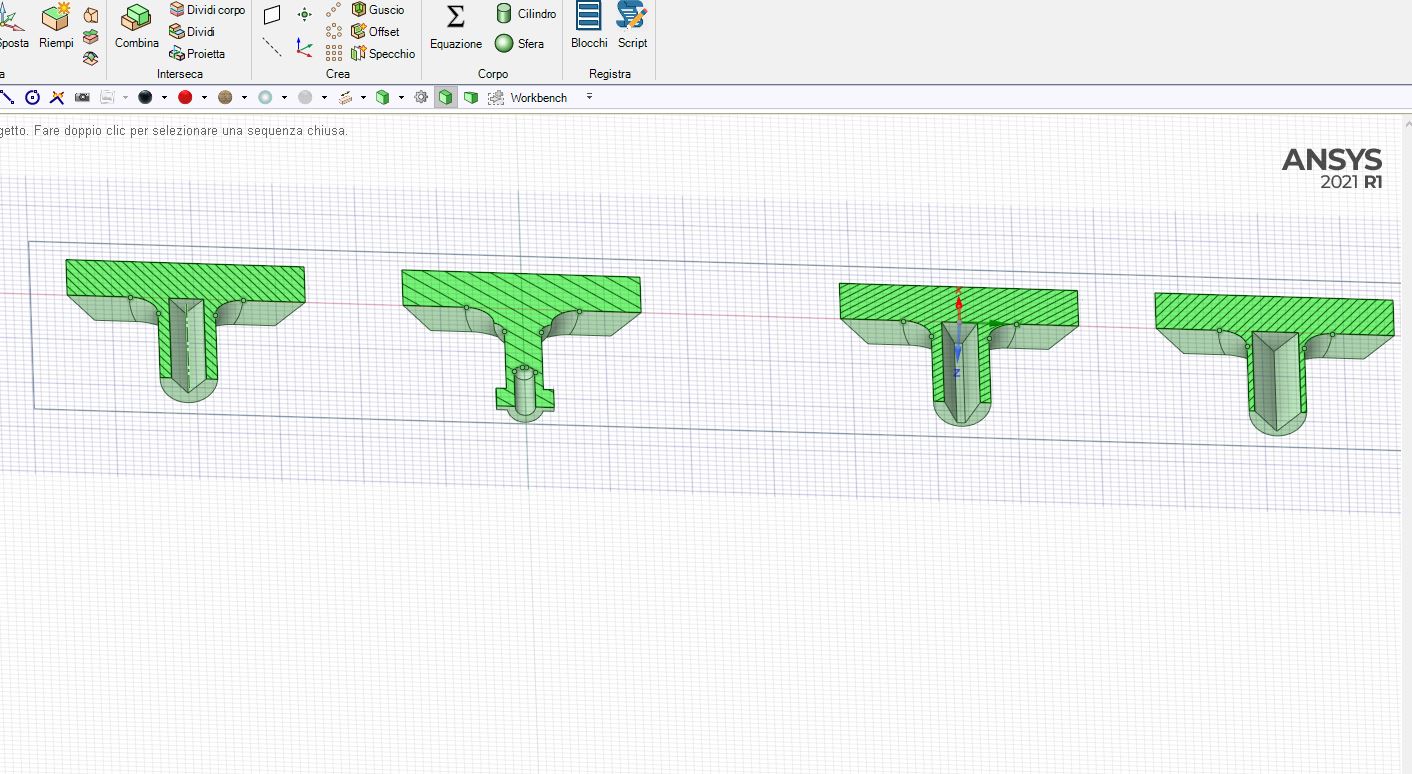Create a Sfera body
This screenshot has height=774, width=1412.
(520, 43)
